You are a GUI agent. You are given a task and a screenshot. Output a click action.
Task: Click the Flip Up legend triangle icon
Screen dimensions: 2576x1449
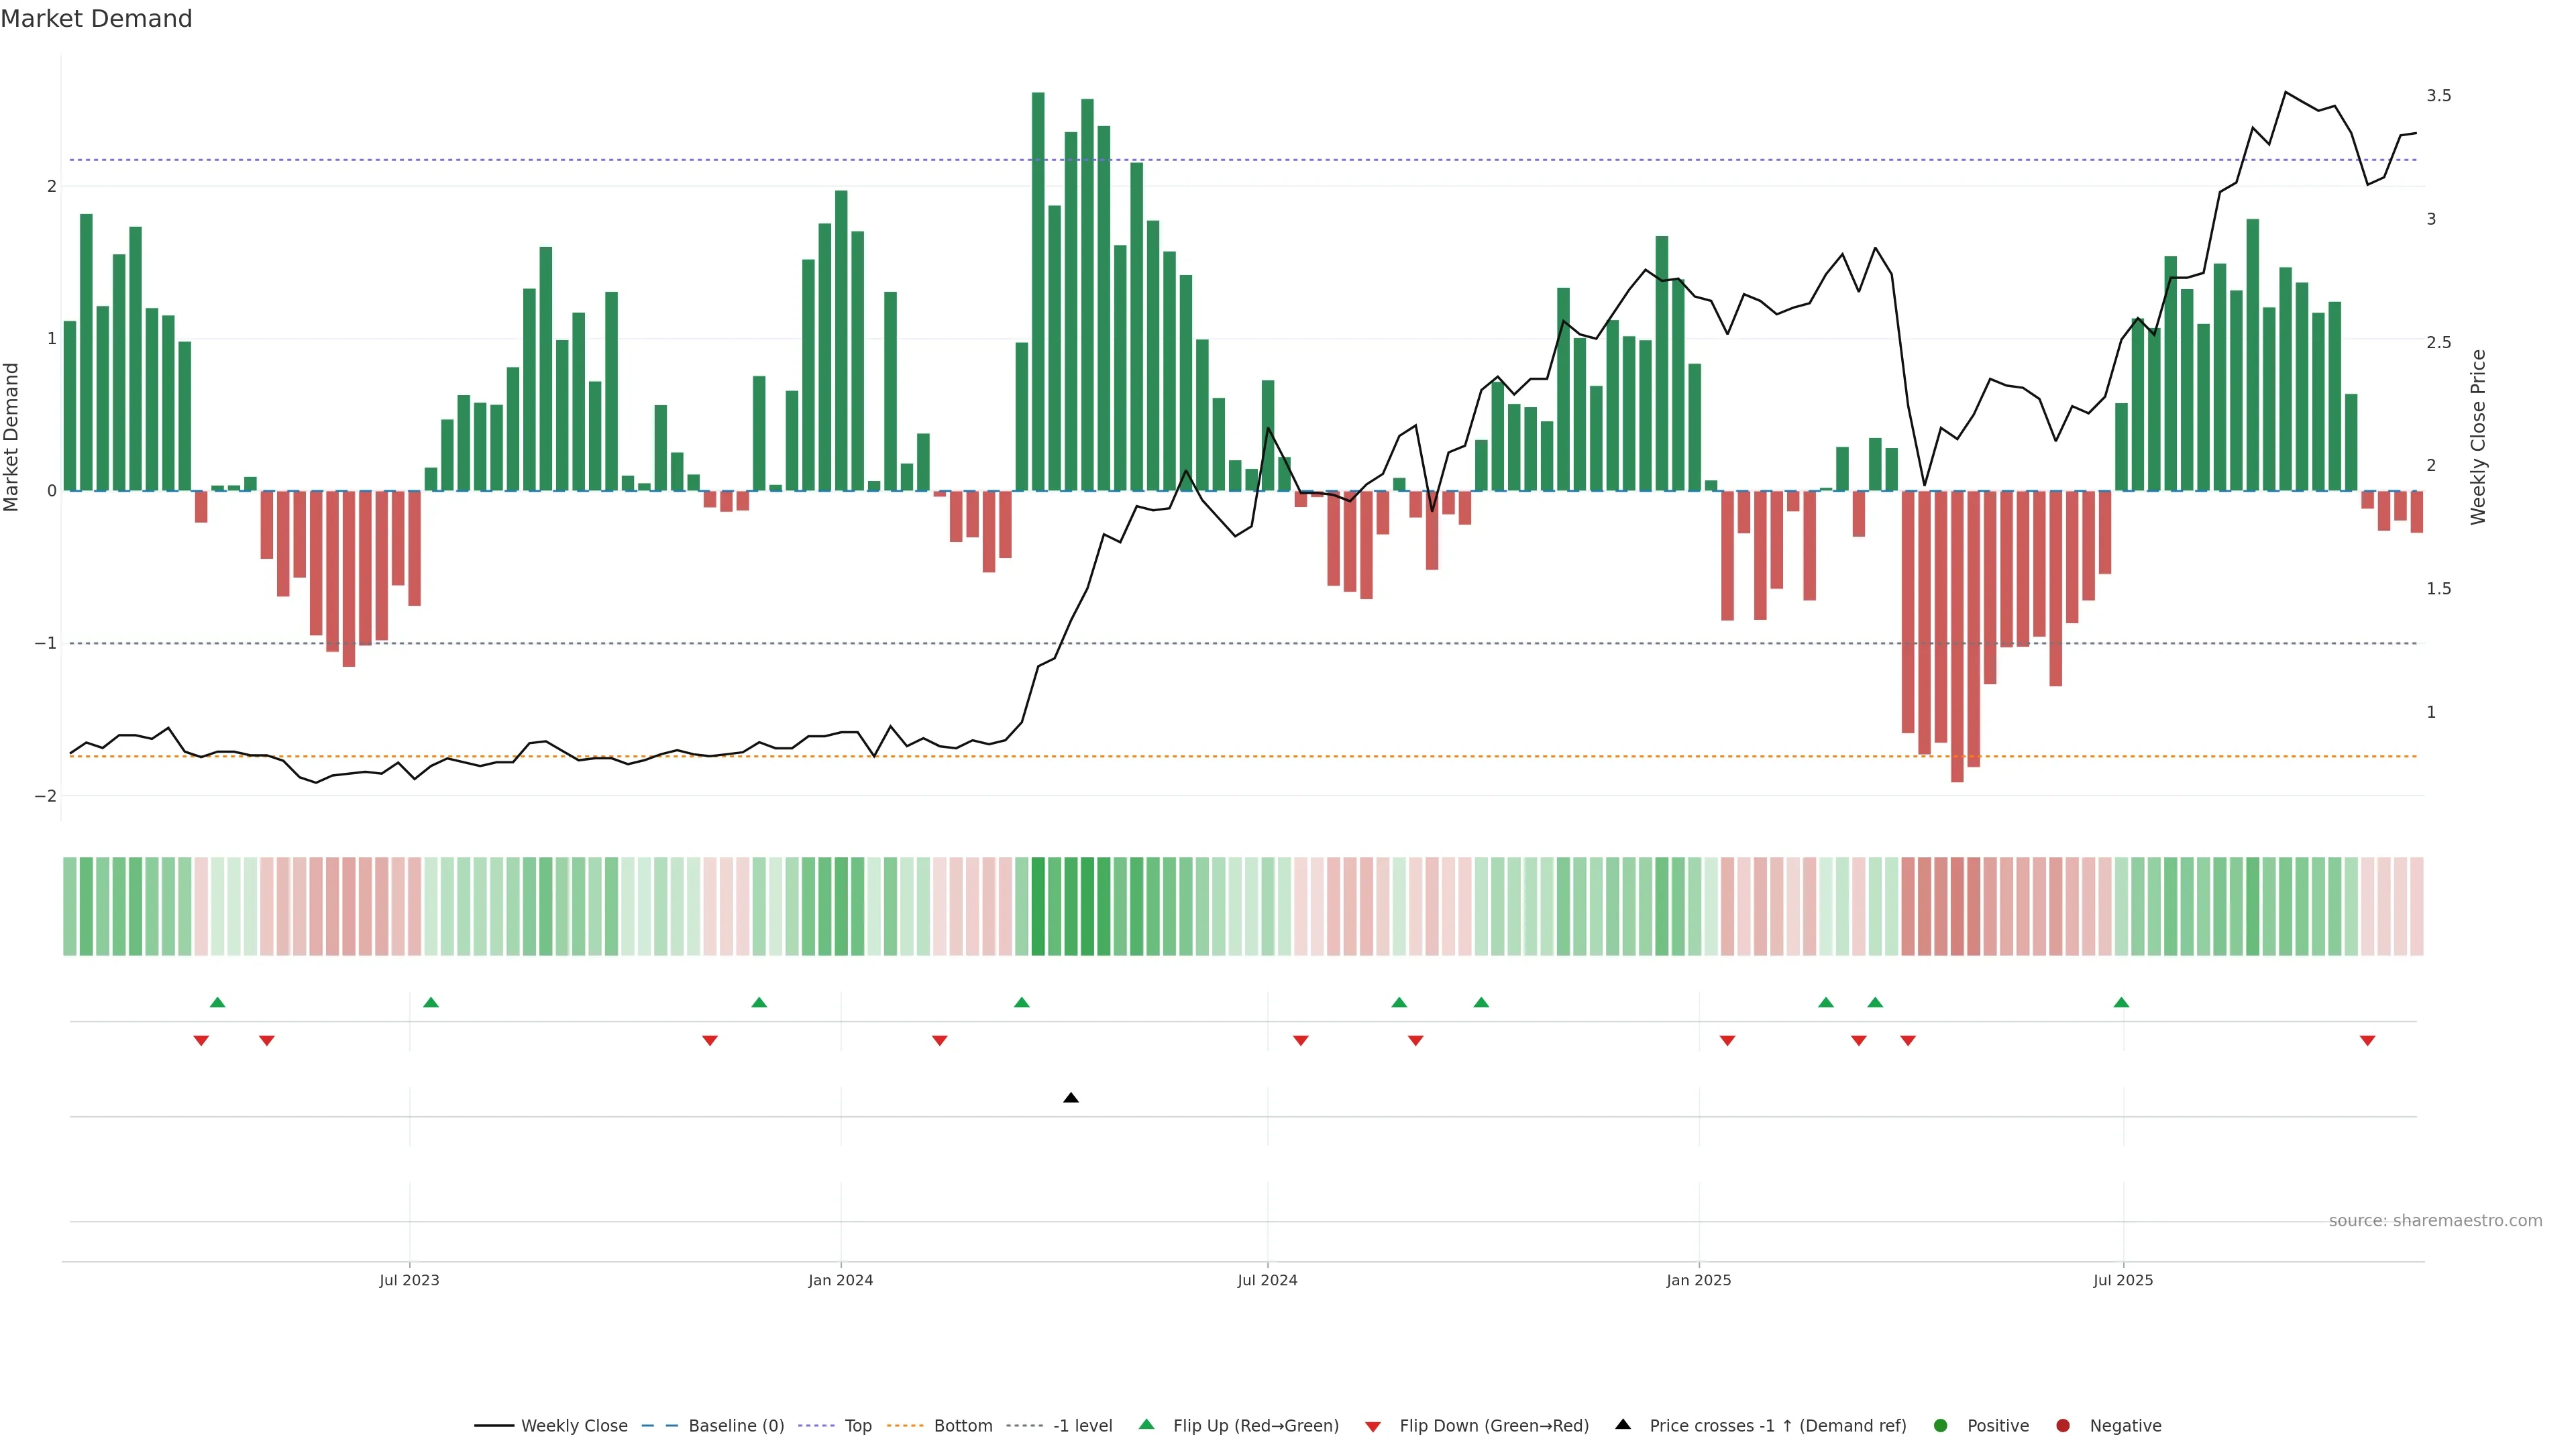[1147, 1424]
